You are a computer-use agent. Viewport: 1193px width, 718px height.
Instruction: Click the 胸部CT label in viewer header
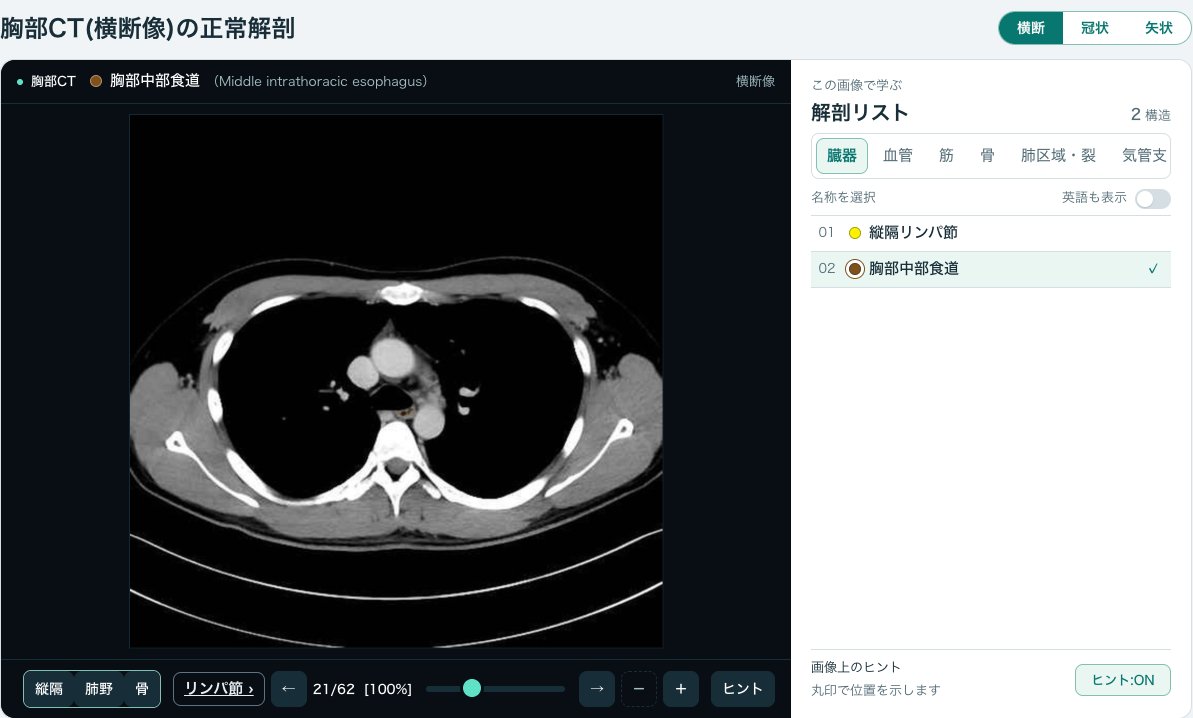53,81
